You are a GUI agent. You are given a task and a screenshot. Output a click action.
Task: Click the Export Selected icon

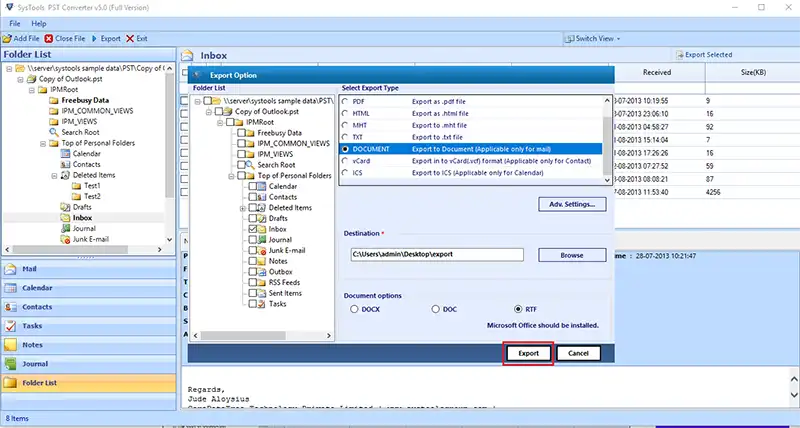tap(680, 55)
